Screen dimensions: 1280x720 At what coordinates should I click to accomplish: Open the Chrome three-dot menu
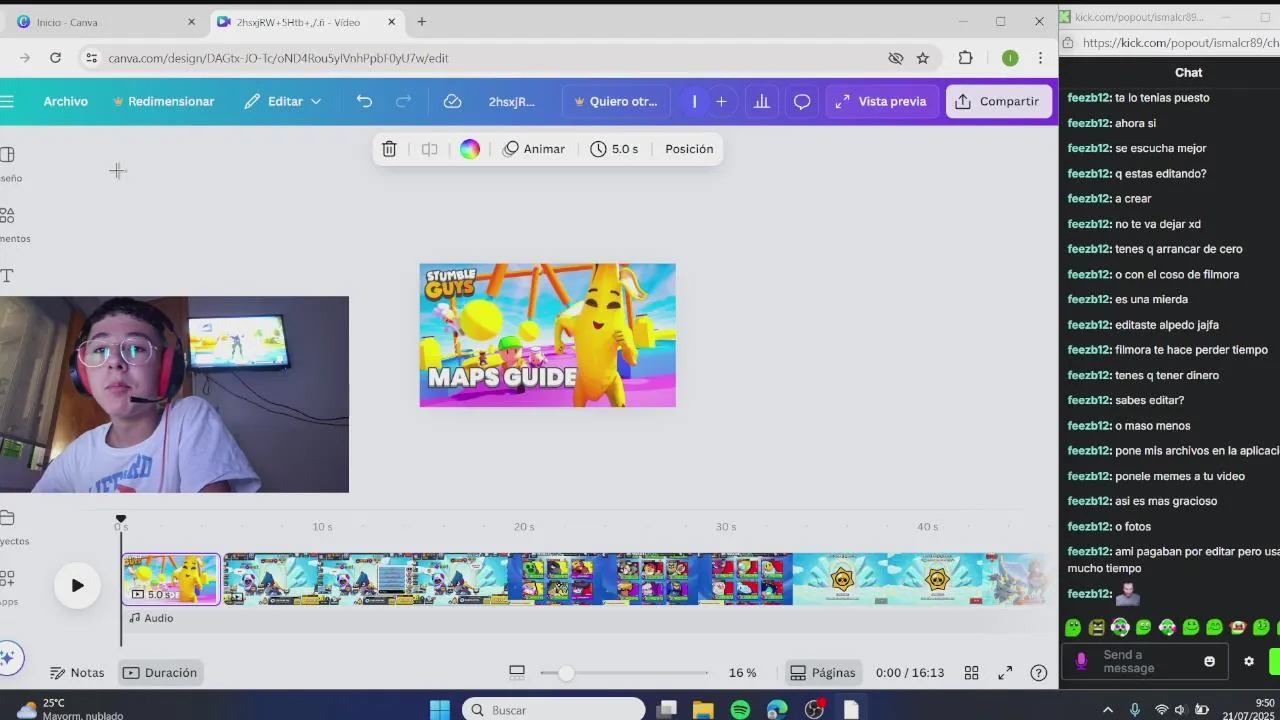(x=1041, y=58)
